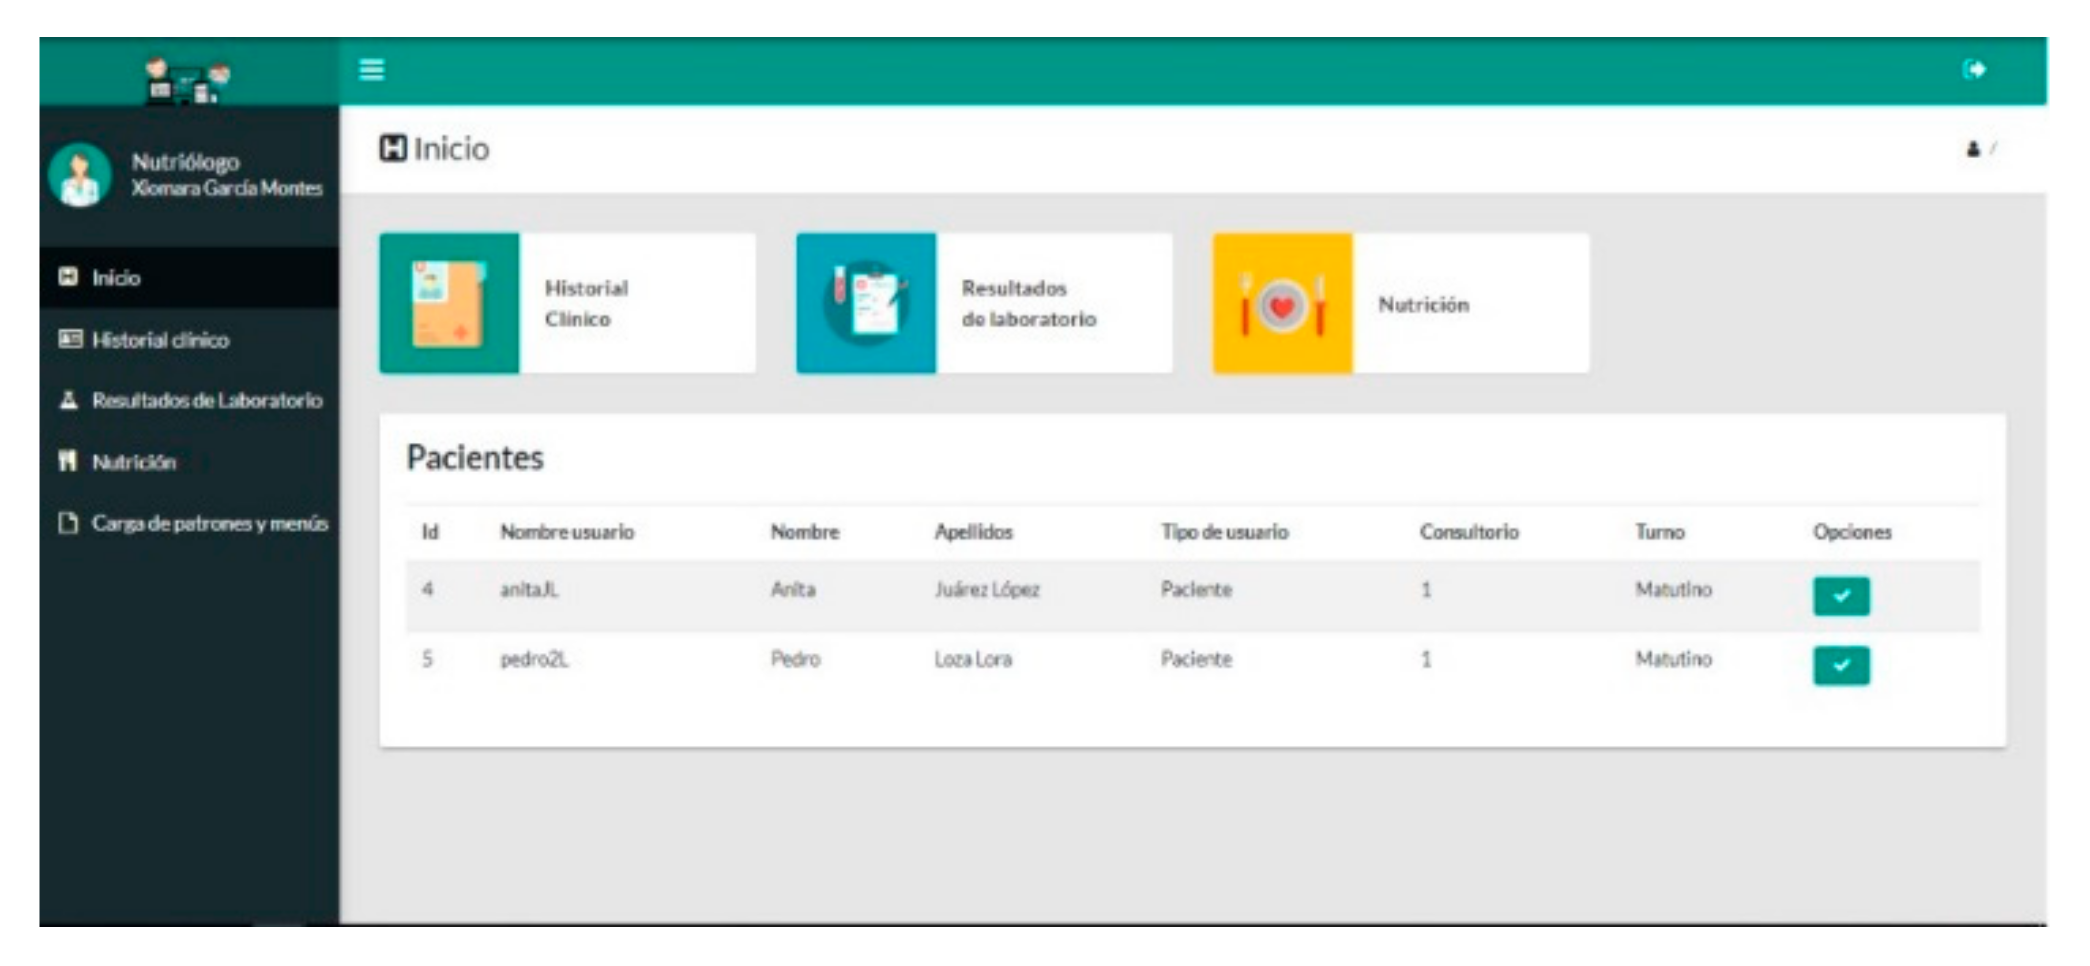Click the user breadcrumb icon at right
The image size is (2090, 966).
click(1972, 149)
